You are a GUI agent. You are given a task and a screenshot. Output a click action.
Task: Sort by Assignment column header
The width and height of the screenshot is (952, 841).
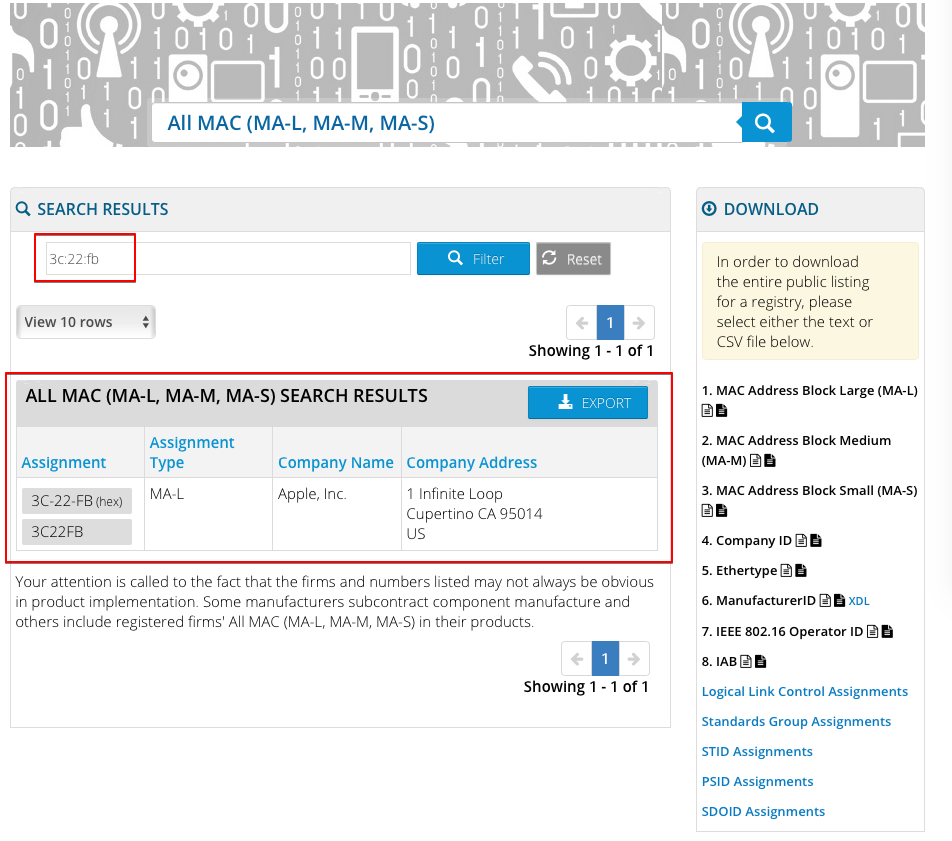tap(64, 463)
